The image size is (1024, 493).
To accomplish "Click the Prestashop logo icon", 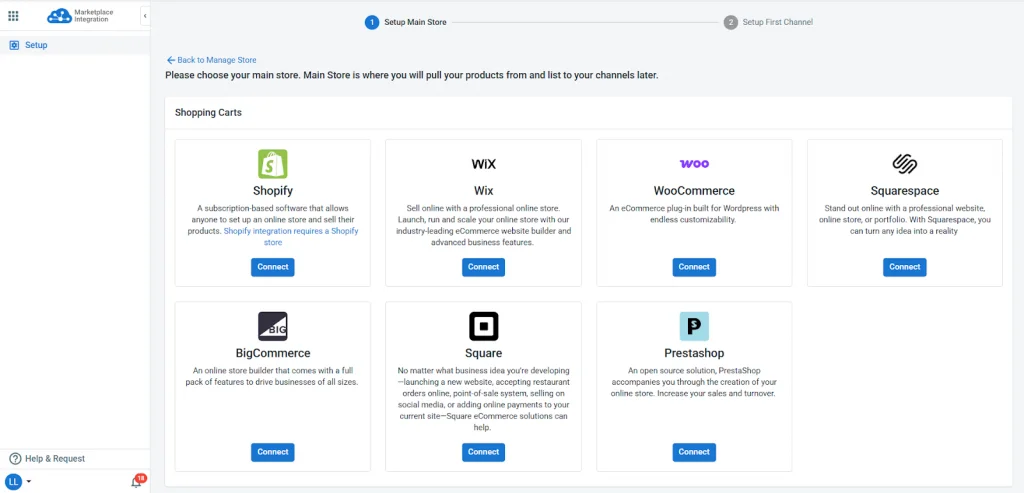I will click(694, 326).
